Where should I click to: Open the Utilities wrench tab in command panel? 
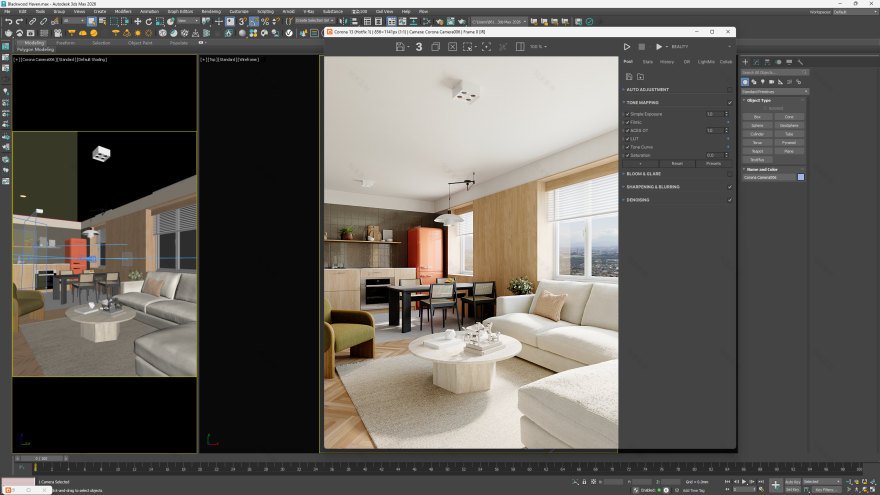[800, 62]
